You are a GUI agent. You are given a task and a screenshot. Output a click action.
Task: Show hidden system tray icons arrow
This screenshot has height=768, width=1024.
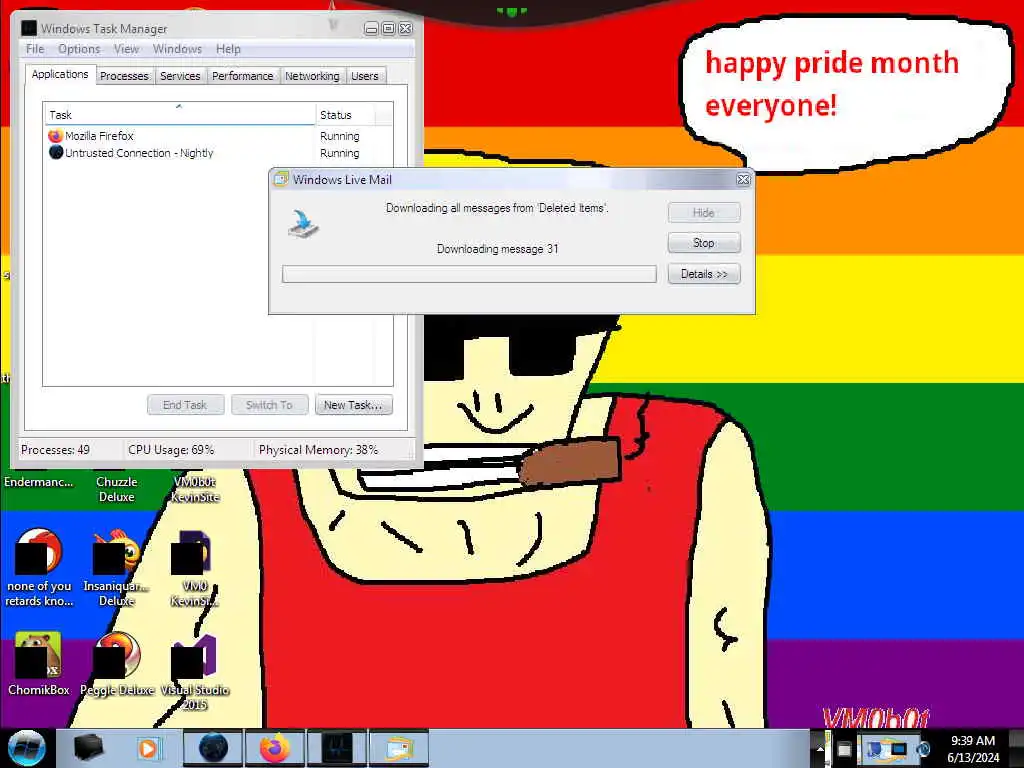point(820,749)
